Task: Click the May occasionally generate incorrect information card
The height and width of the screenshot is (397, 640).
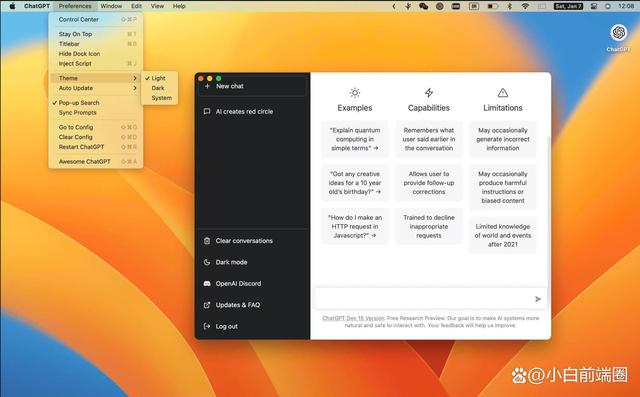Action: tap(503, 139)
